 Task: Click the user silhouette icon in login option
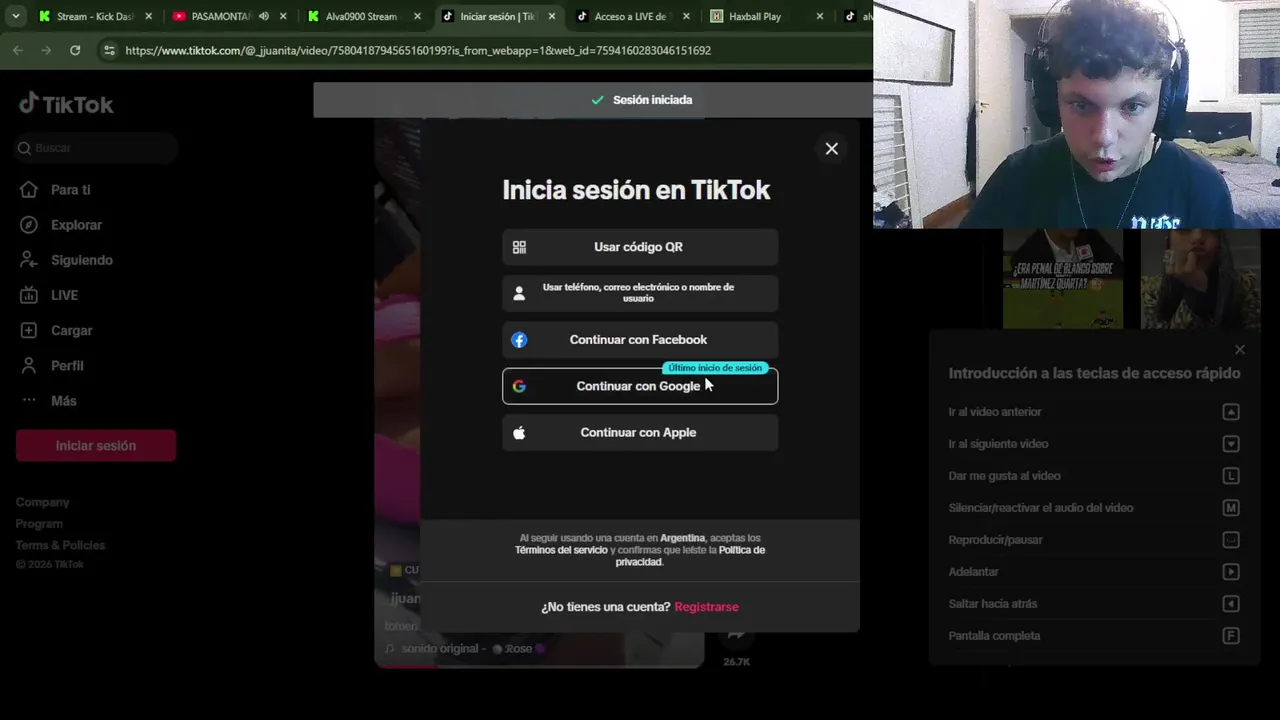tap(519, 293)
